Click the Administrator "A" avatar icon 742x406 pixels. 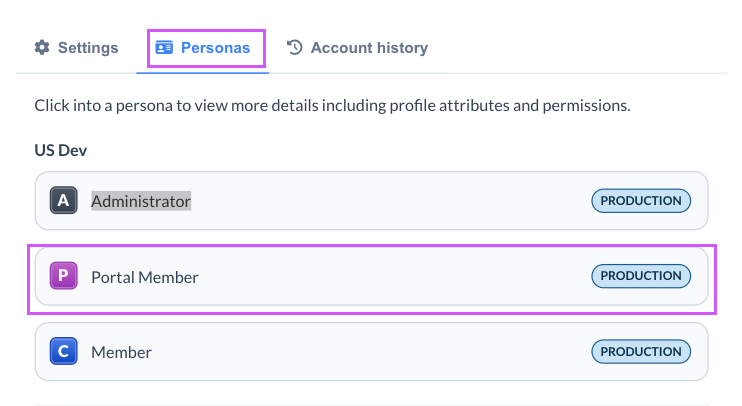64,201
